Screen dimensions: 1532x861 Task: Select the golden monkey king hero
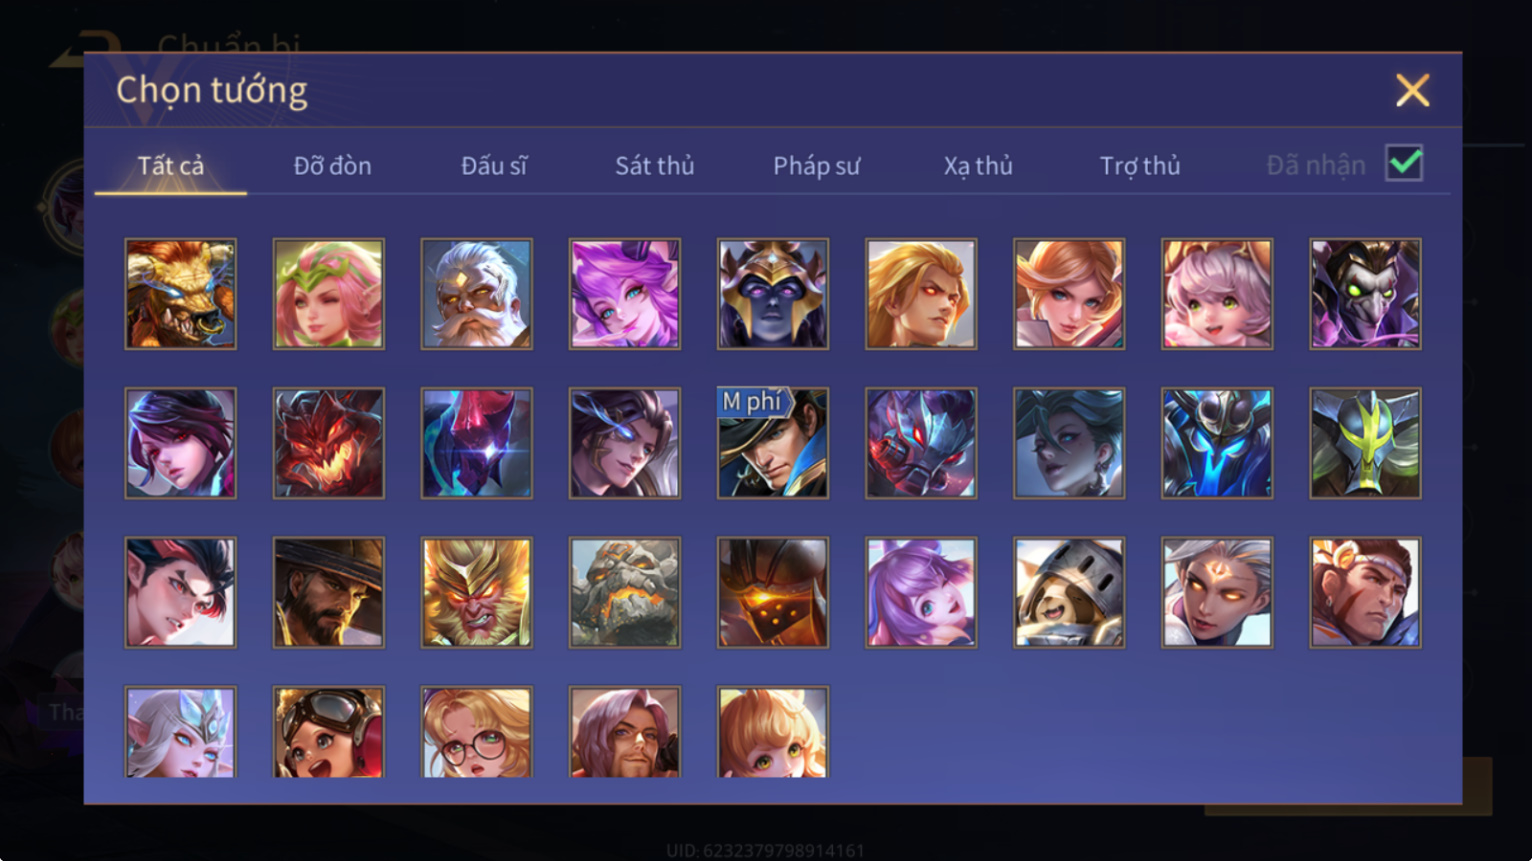pyautogui.click(x=477, y=592)
